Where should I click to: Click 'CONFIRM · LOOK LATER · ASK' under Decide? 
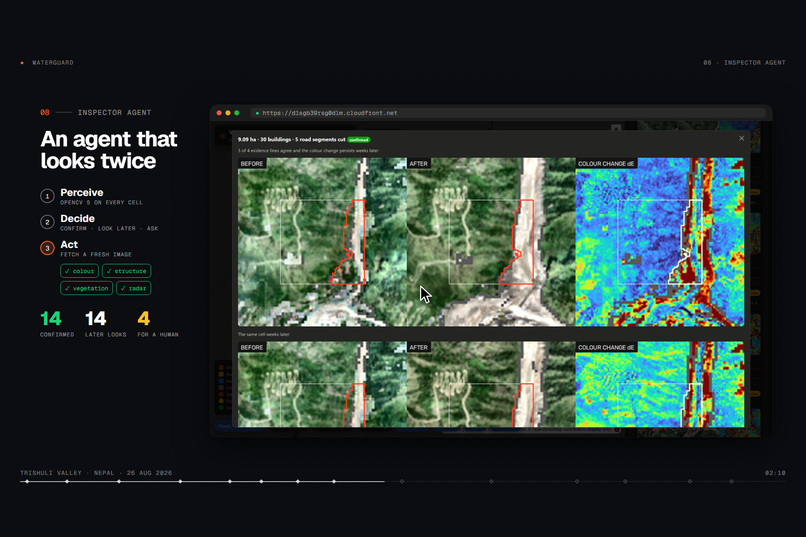tap(109, 229)
